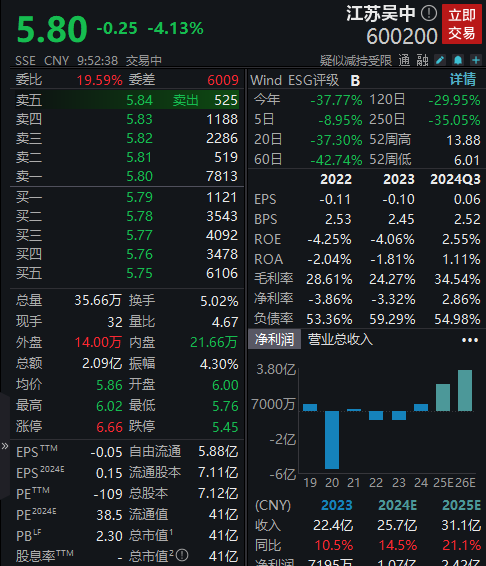Click the info icon next to 总市值2
486x566 pixels.
[x=182, y=555]
